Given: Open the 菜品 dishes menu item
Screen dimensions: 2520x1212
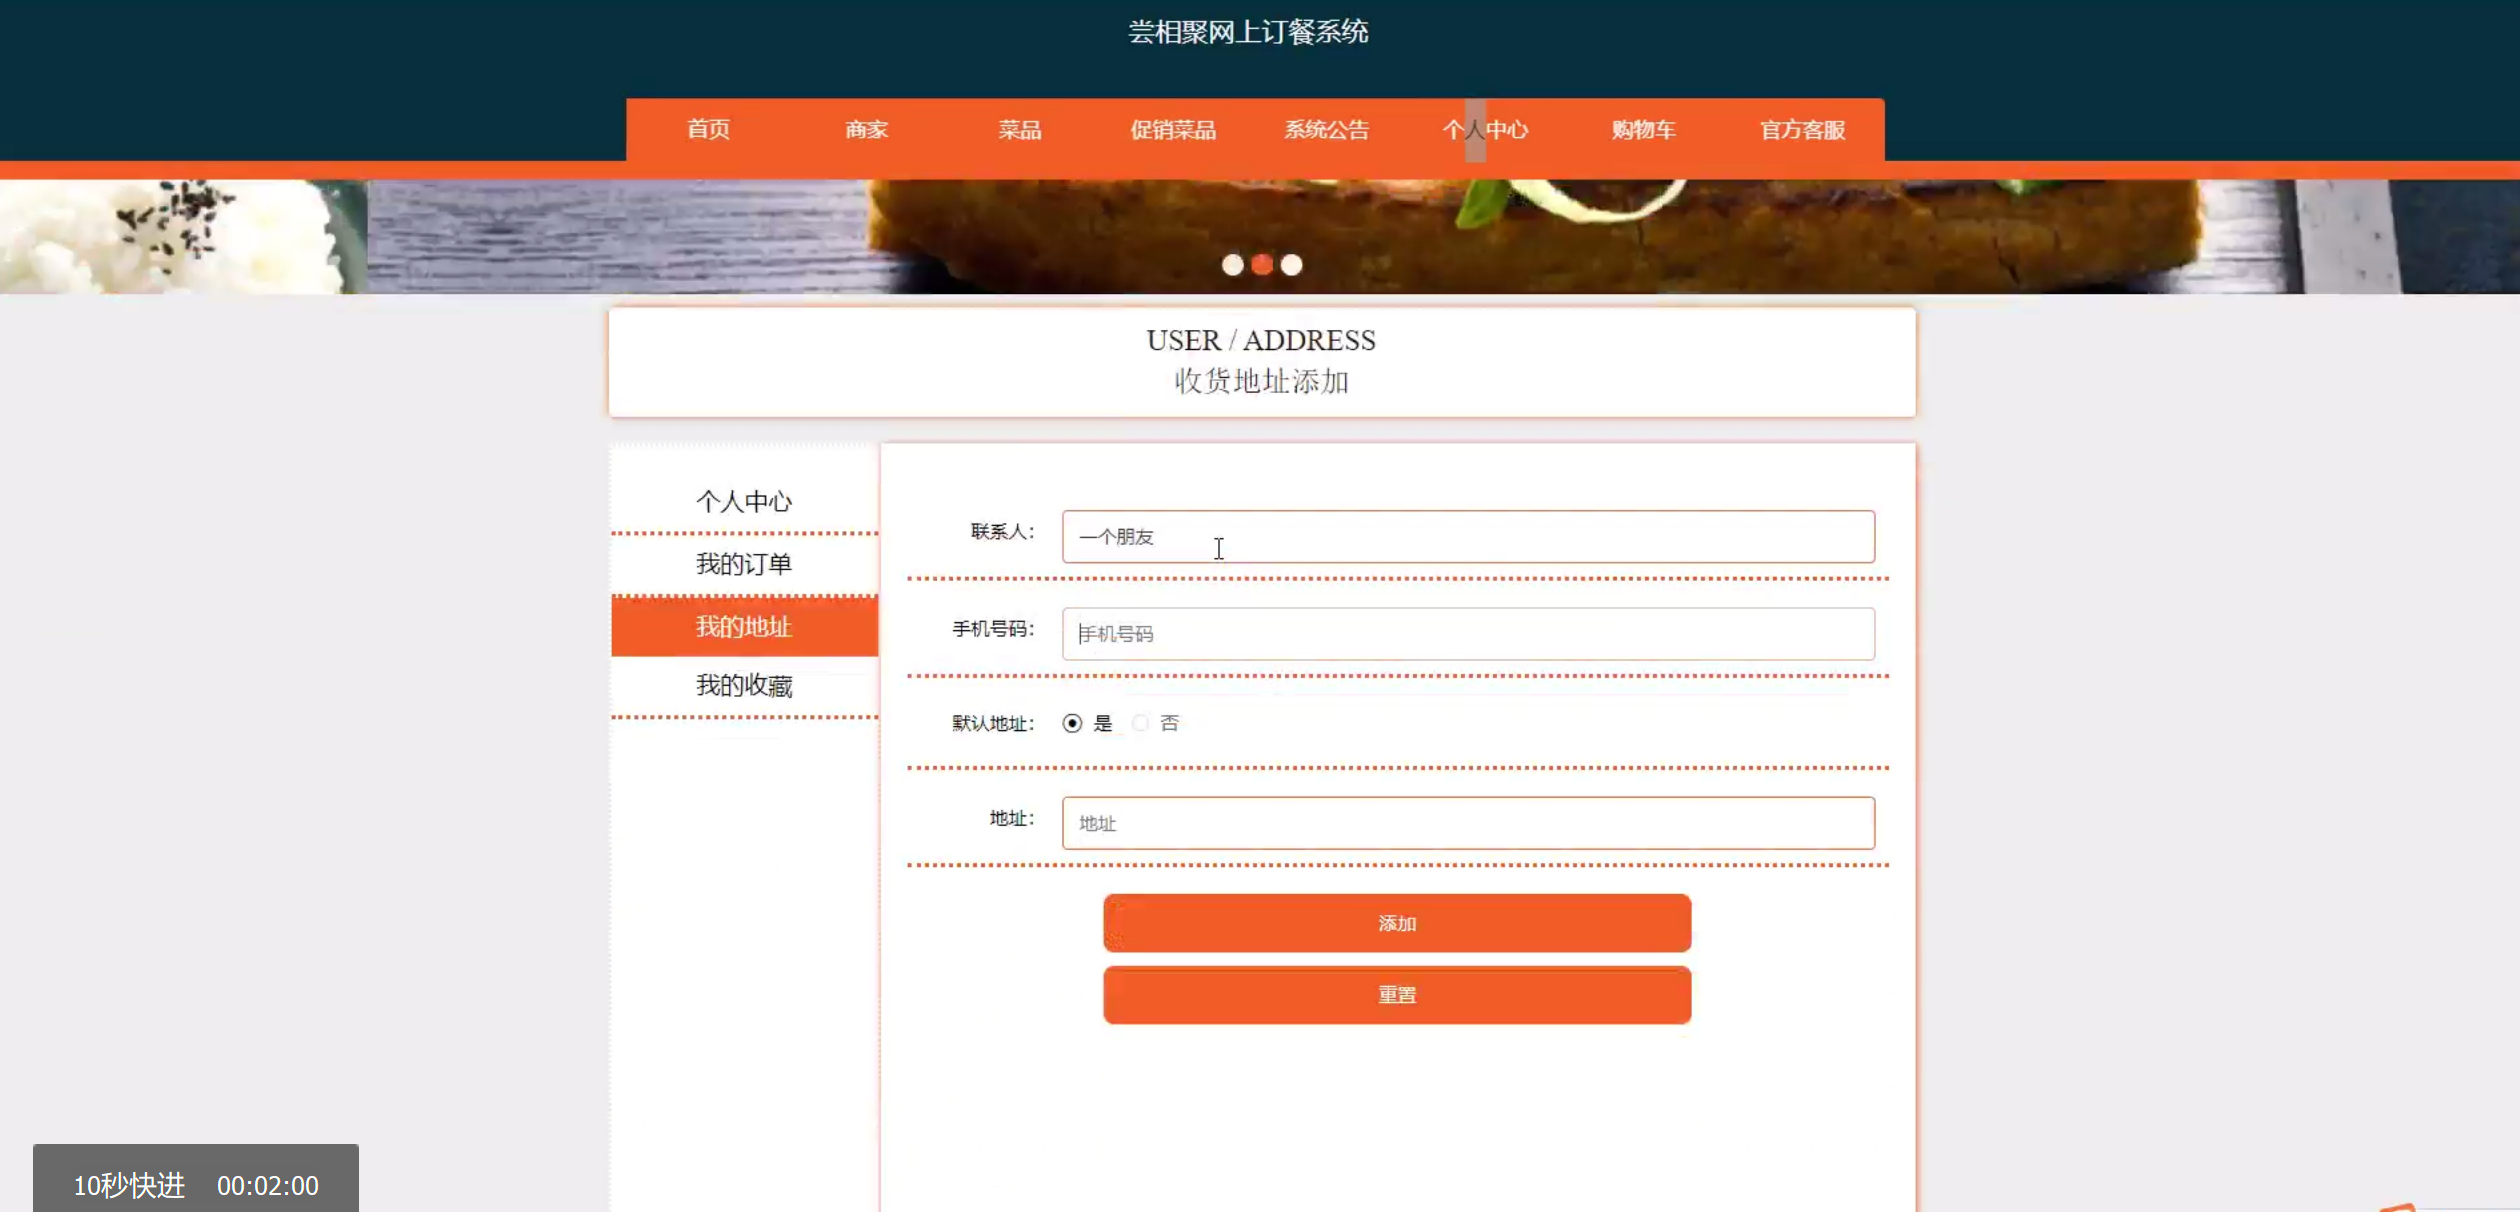Looking at the screenshot, I should click(x=1019, y=130).
